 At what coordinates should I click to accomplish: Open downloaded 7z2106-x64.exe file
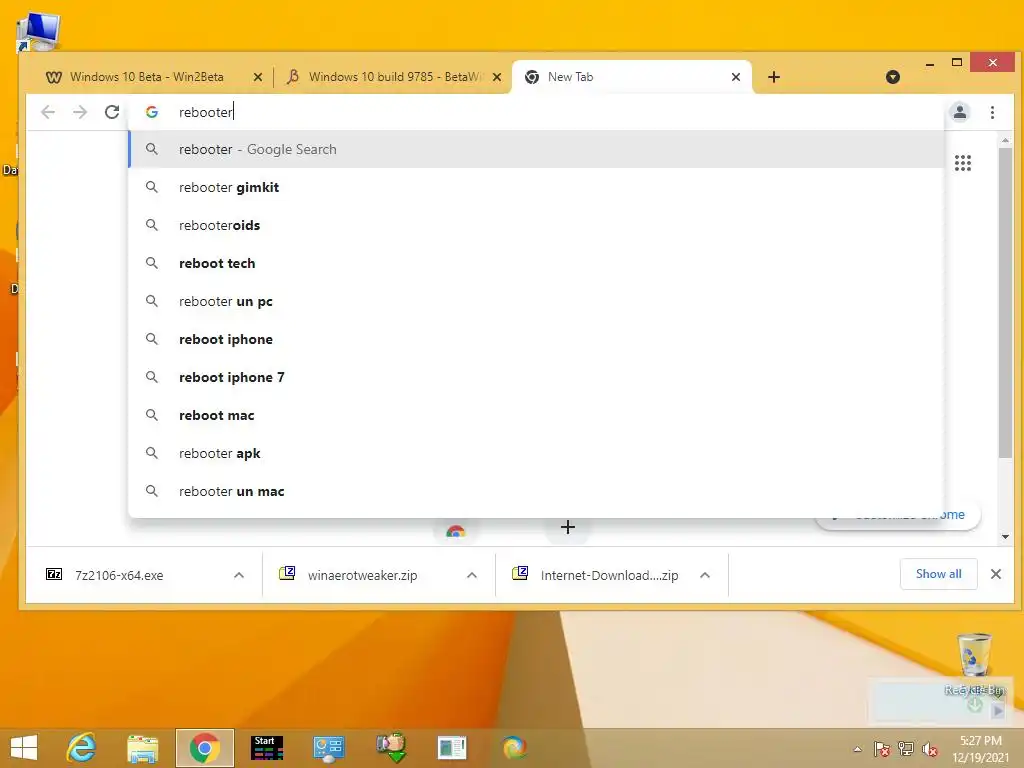pyautogui.click(x=119, y=575)
